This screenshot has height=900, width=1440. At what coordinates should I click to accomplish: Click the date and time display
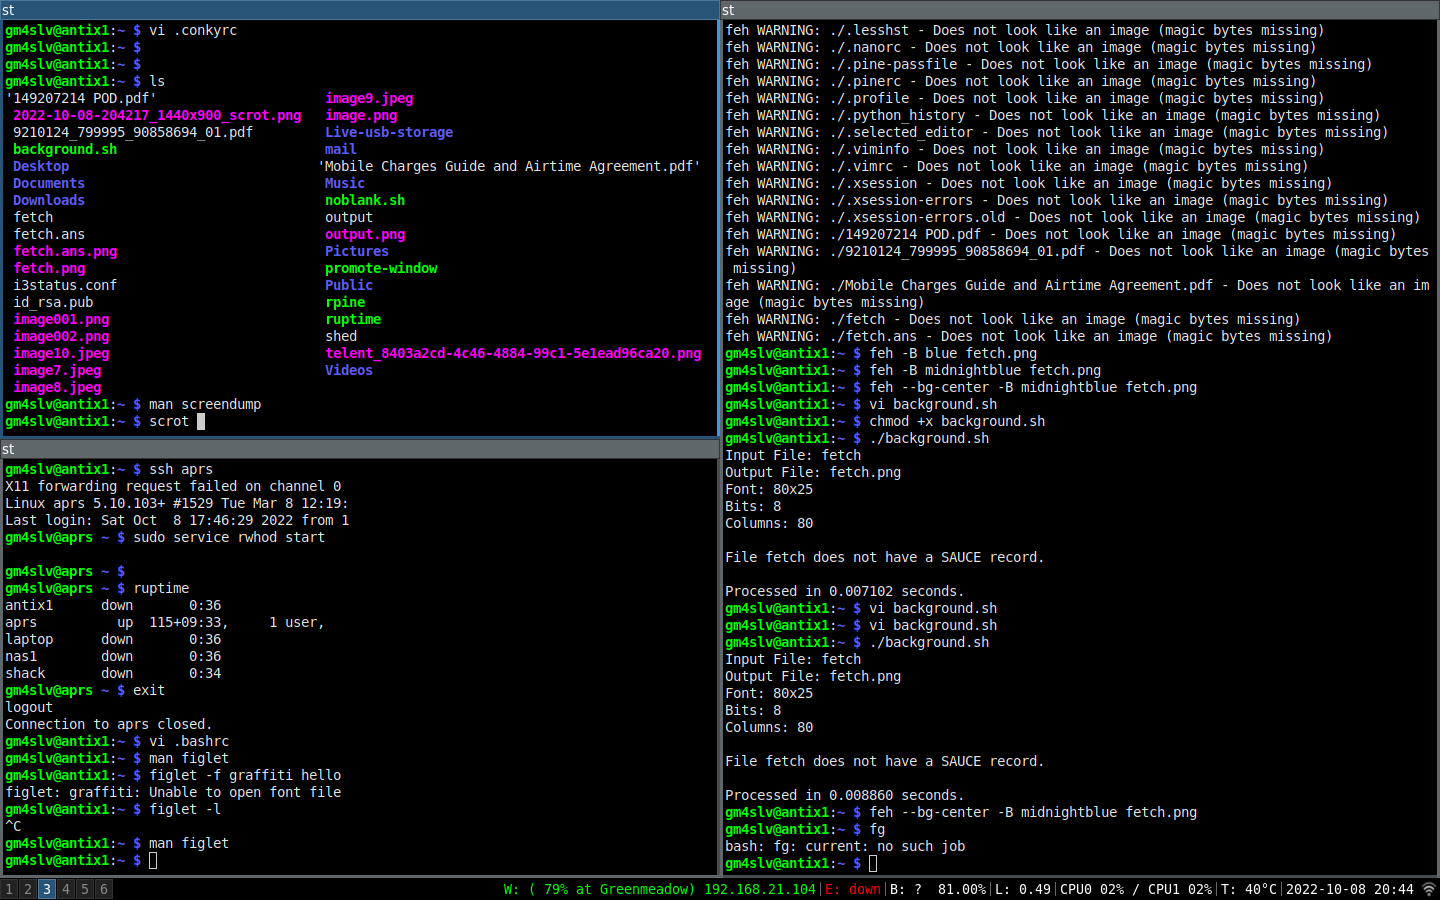point(1349,889)
